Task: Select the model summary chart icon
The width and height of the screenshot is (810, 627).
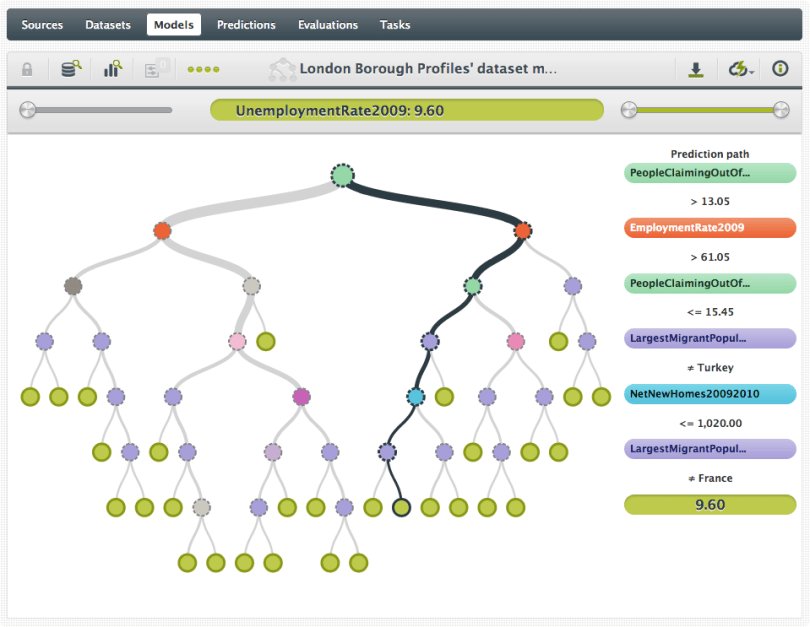Action: pos(113,68)
